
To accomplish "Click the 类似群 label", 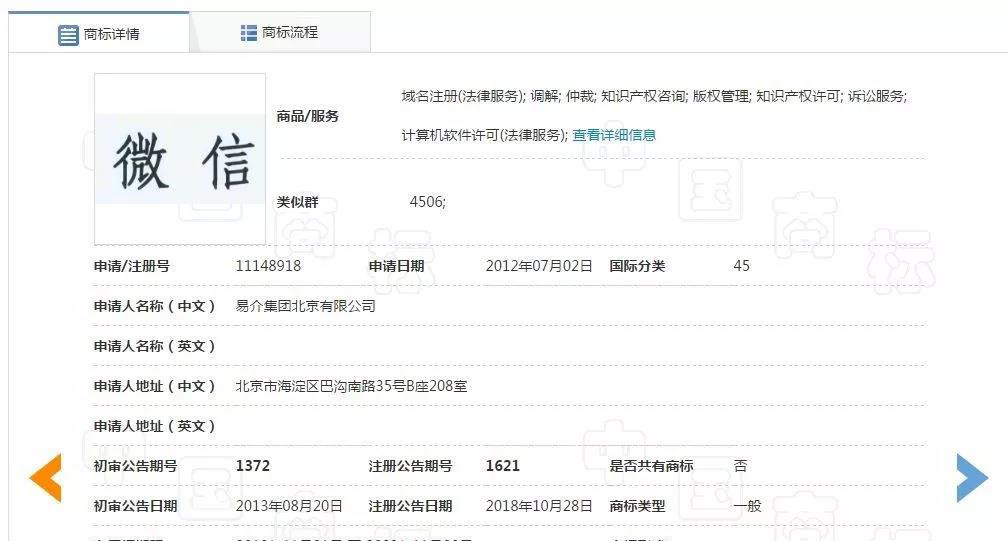I will point(297,202).
